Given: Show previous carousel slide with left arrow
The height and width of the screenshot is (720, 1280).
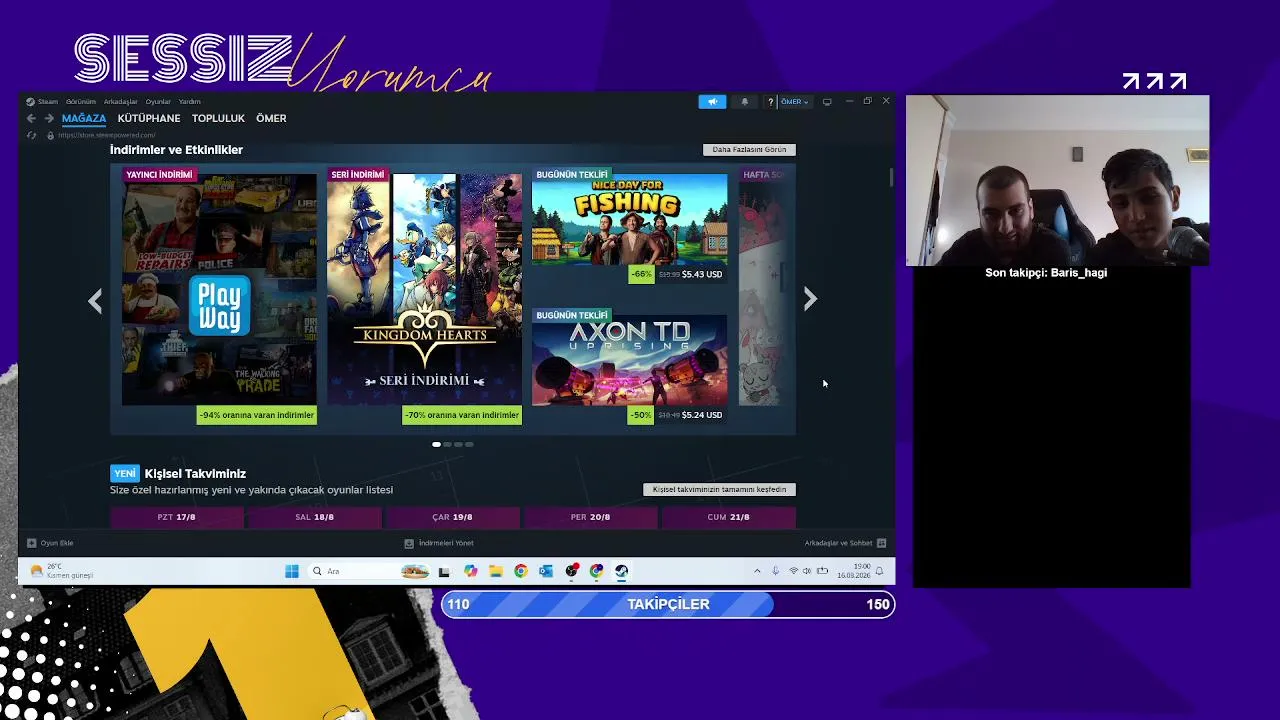Looking at the screenshot, I should point(95,300).
